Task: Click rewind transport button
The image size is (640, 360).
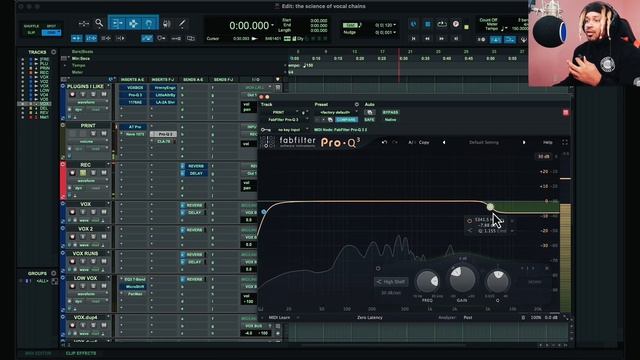Action: coord(427,38)
